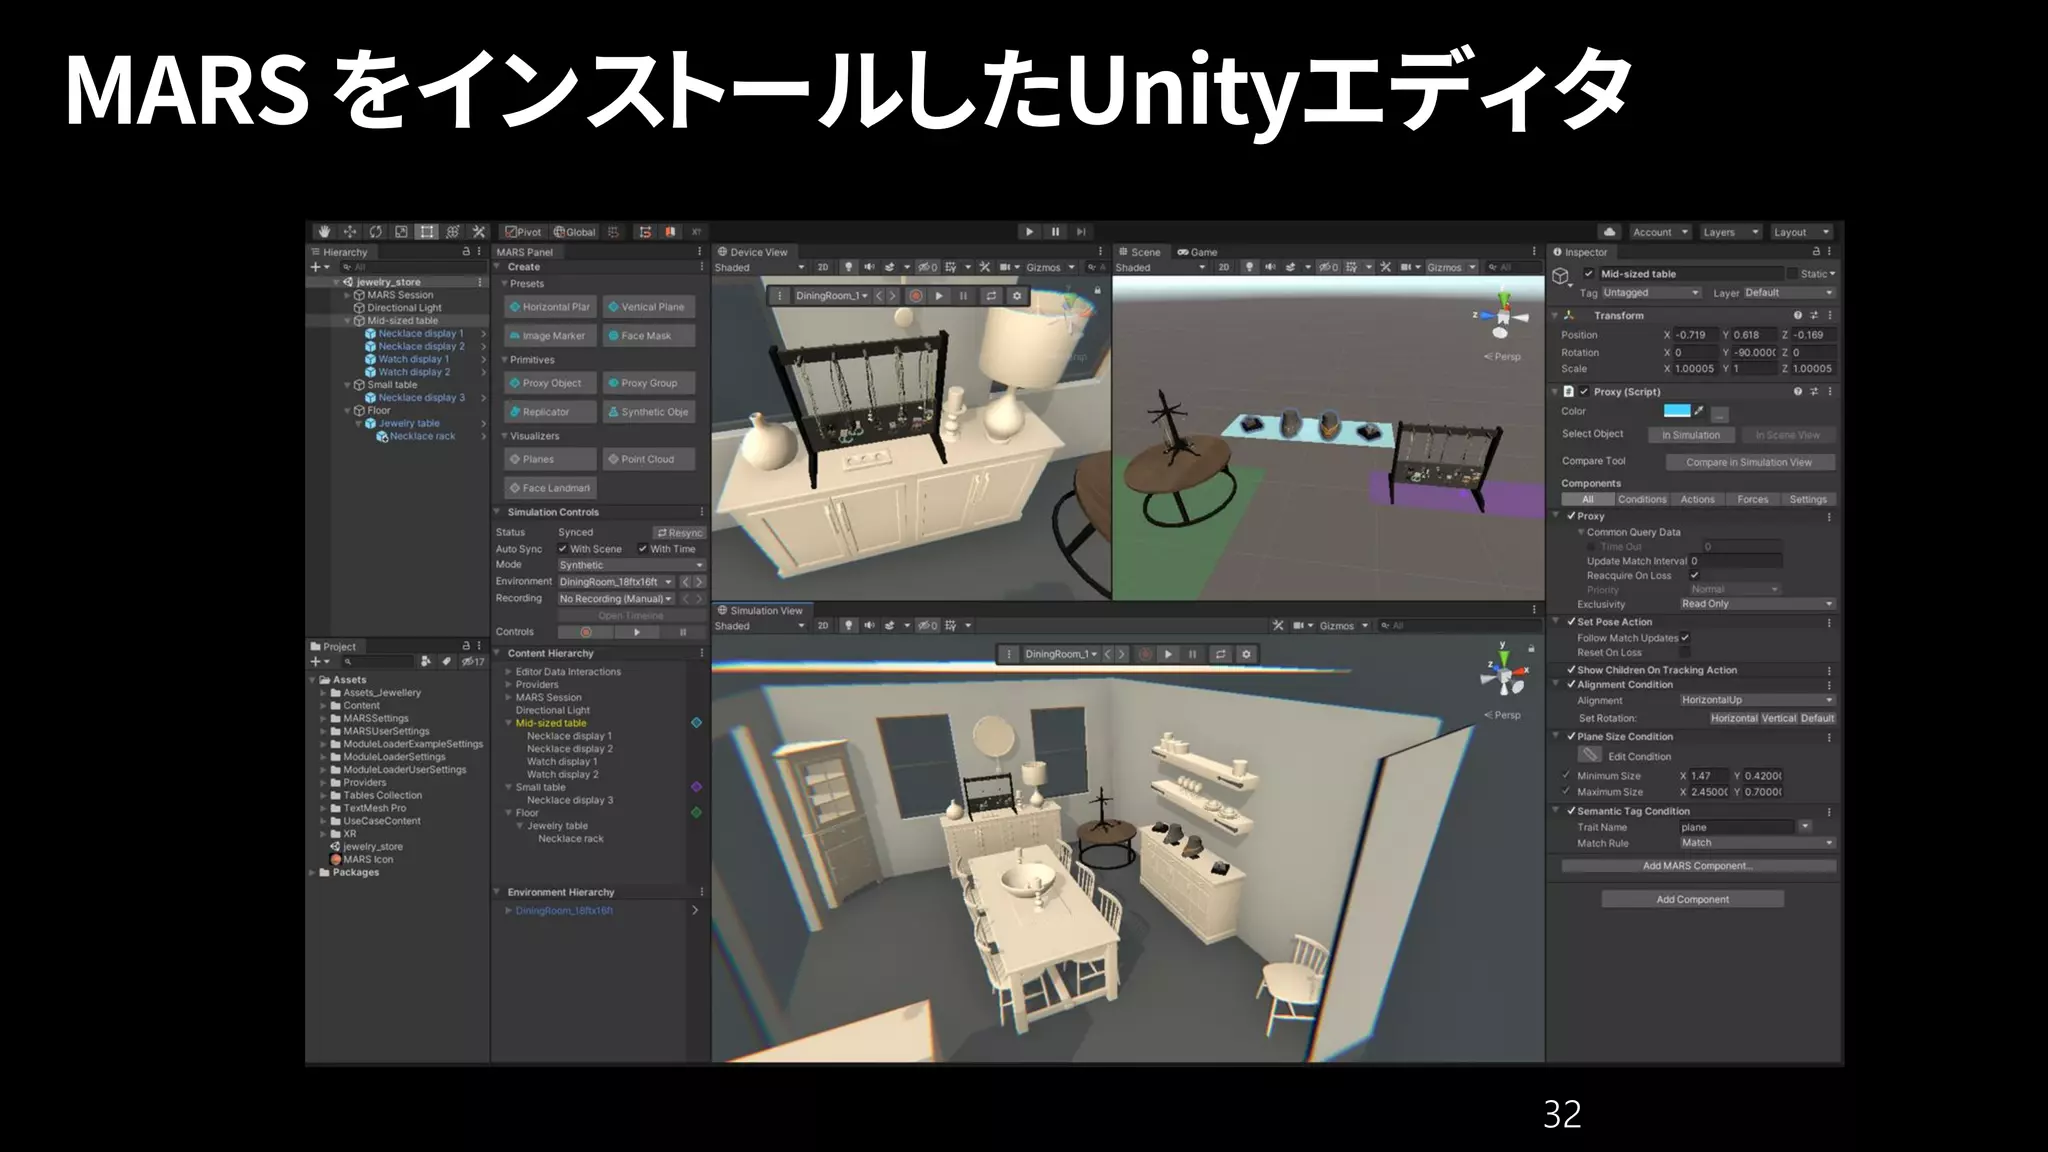Image resolution: width=2048 pixels, height=1152 pixels.
Task: Click the color picker eyedropper
Action: (1699, 411)
